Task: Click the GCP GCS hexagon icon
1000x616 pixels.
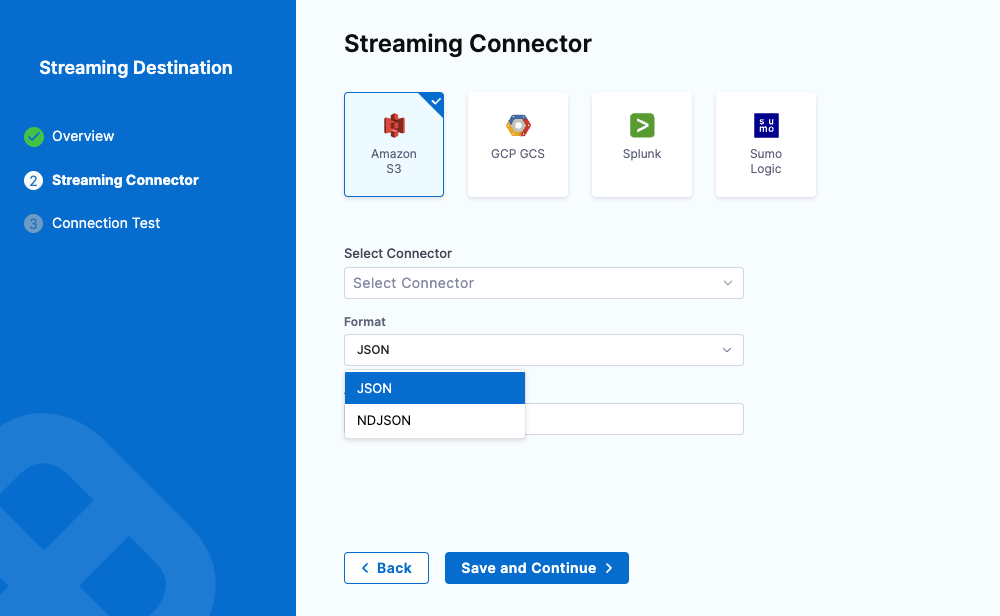Action: [518, 125]
